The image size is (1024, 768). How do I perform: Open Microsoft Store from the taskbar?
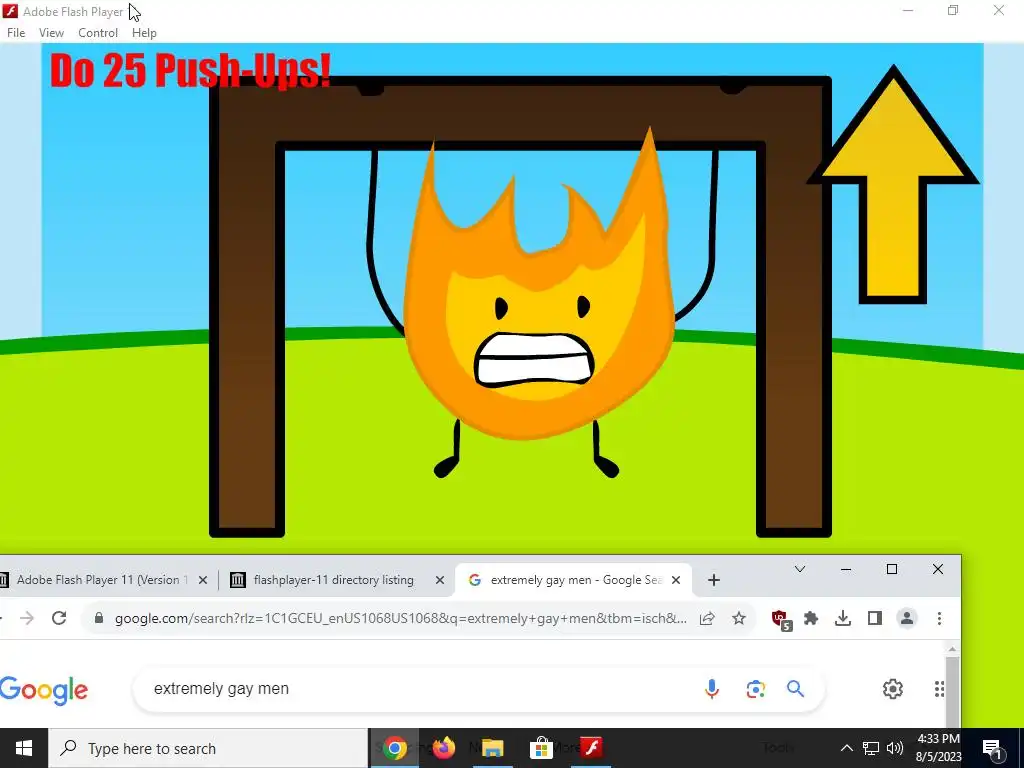tap(541, 748)
